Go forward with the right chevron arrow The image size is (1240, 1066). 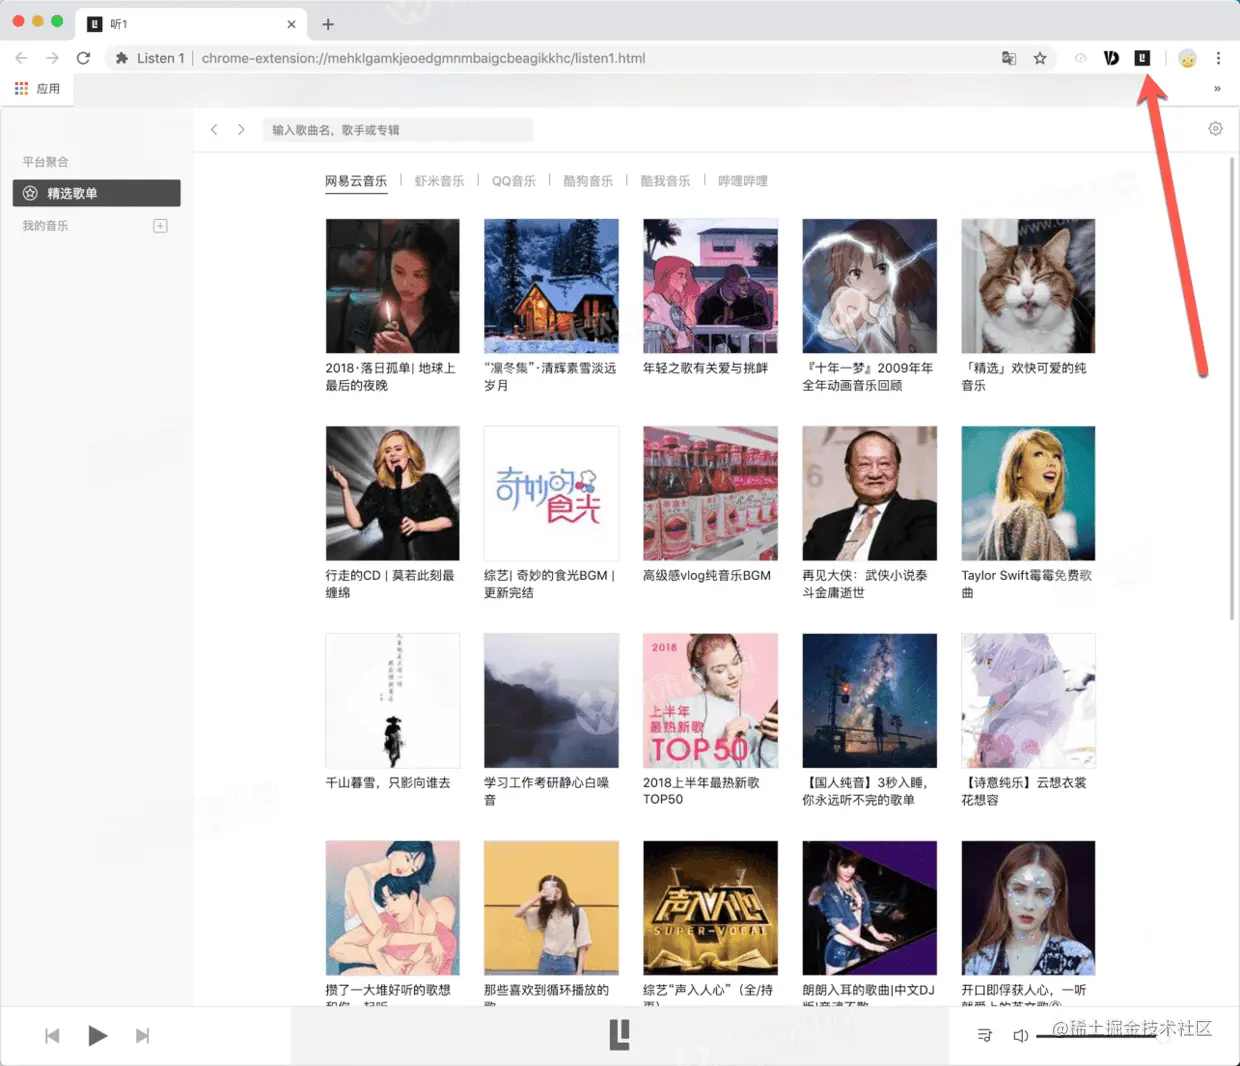pos(241,129)
